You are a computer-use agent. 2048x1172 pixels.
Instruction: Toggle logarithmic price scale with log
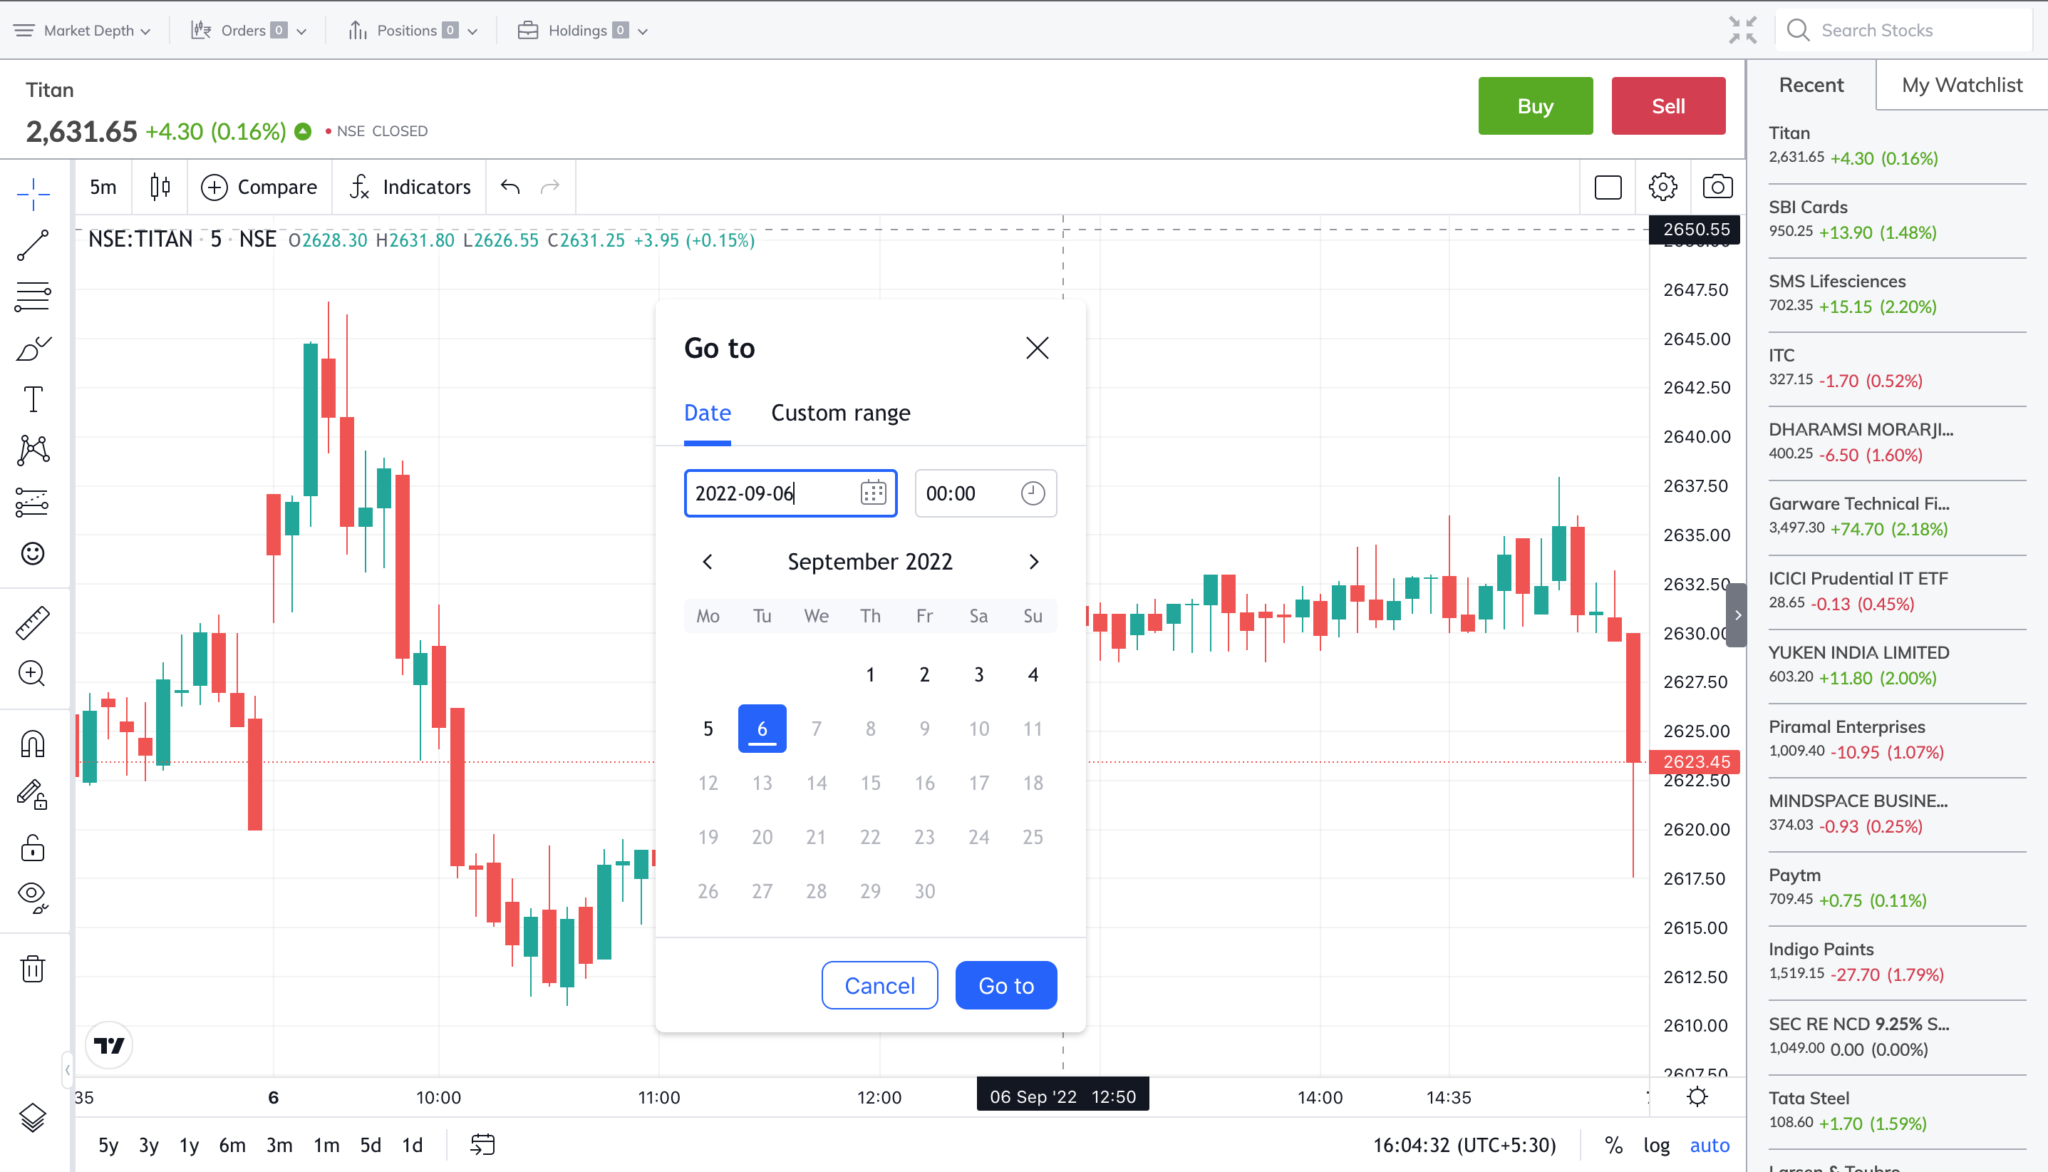coord(1657,1145)
